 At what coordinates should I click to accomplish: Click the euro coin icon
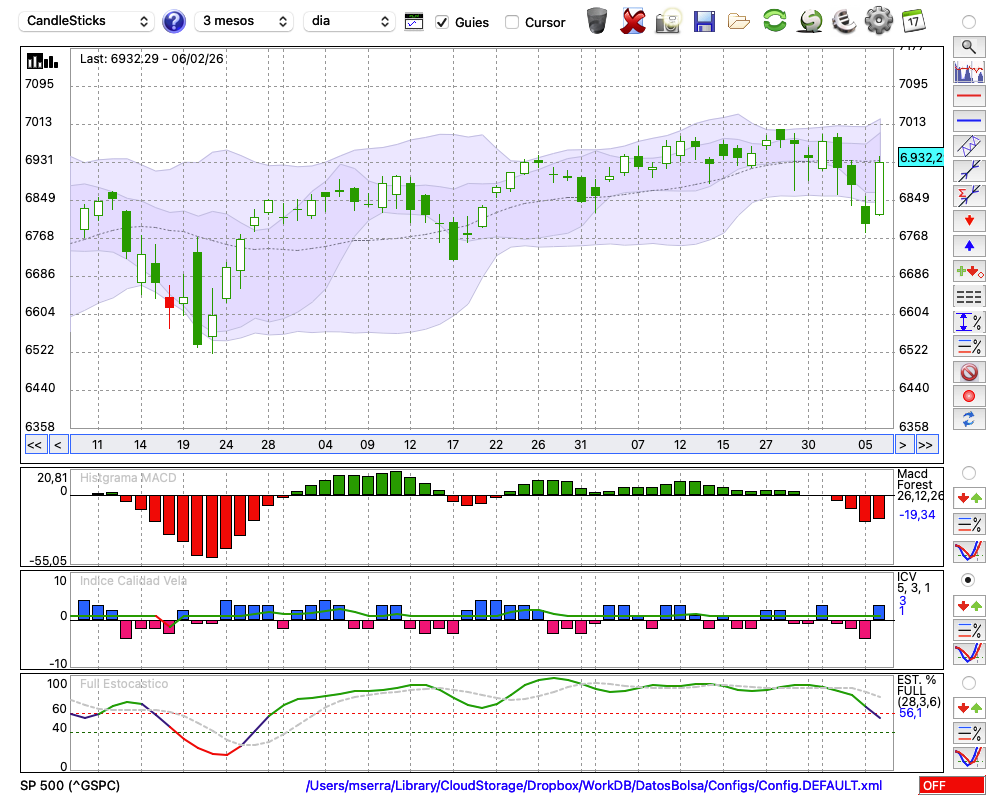[844, 21]
